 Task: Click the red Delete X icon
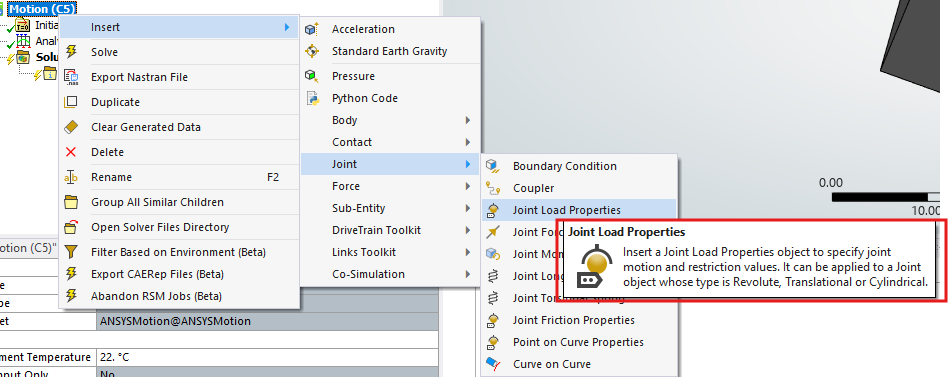(71, 152)
